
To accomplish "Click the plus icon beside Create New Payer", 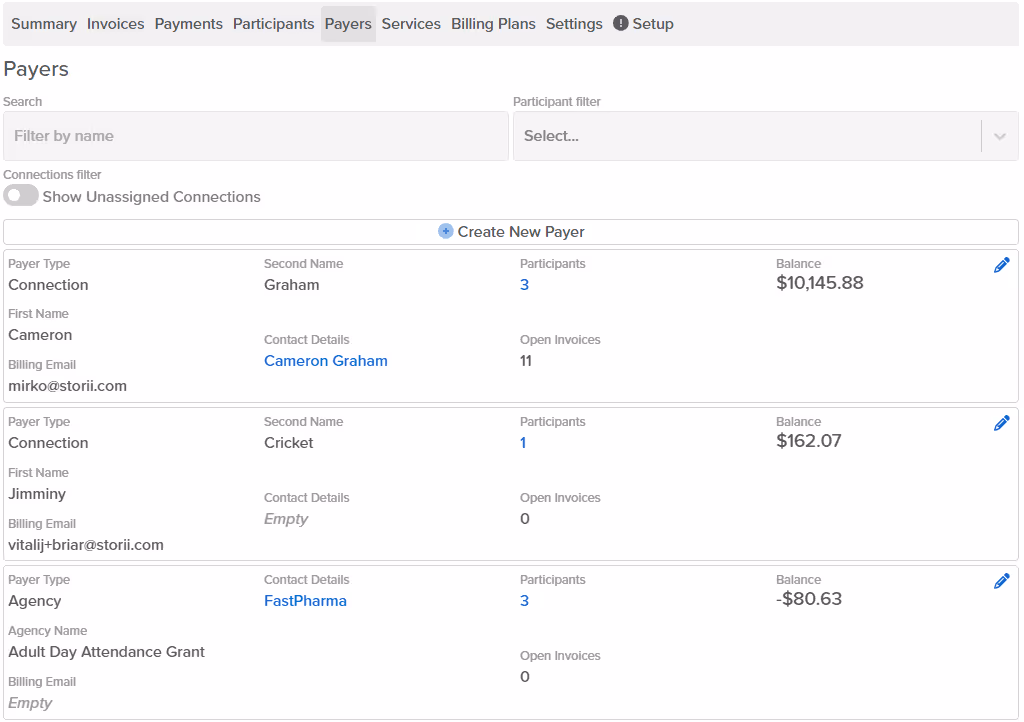I will (445, 231).
